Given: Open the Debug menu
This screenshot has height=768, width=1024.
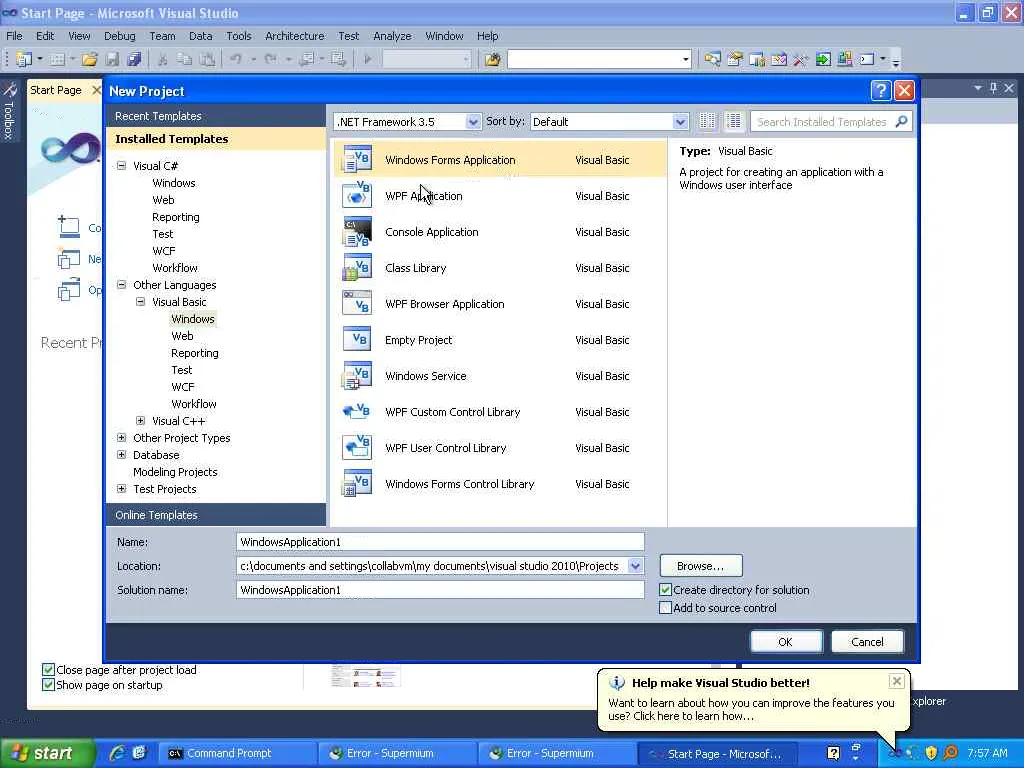Looking at the screenshot, I should point(120,36).
